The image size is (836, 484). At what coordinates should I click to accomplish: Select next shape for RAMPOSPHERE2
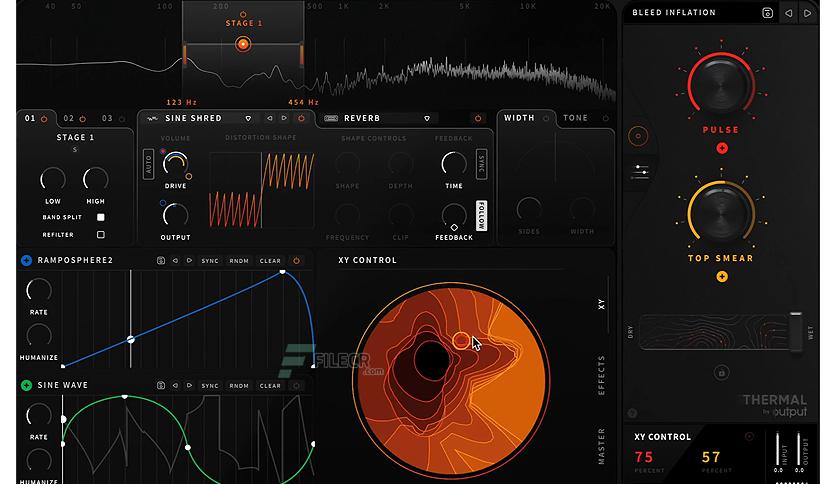(189, 261)
